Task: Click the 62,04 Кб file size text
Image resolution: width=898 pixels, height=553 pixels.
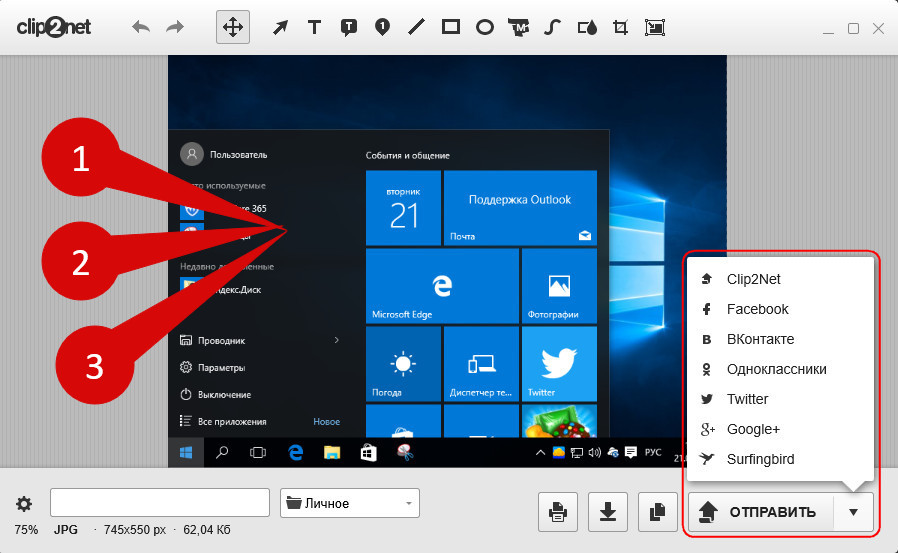Action: pyautogui.click(x=207, y=530)
